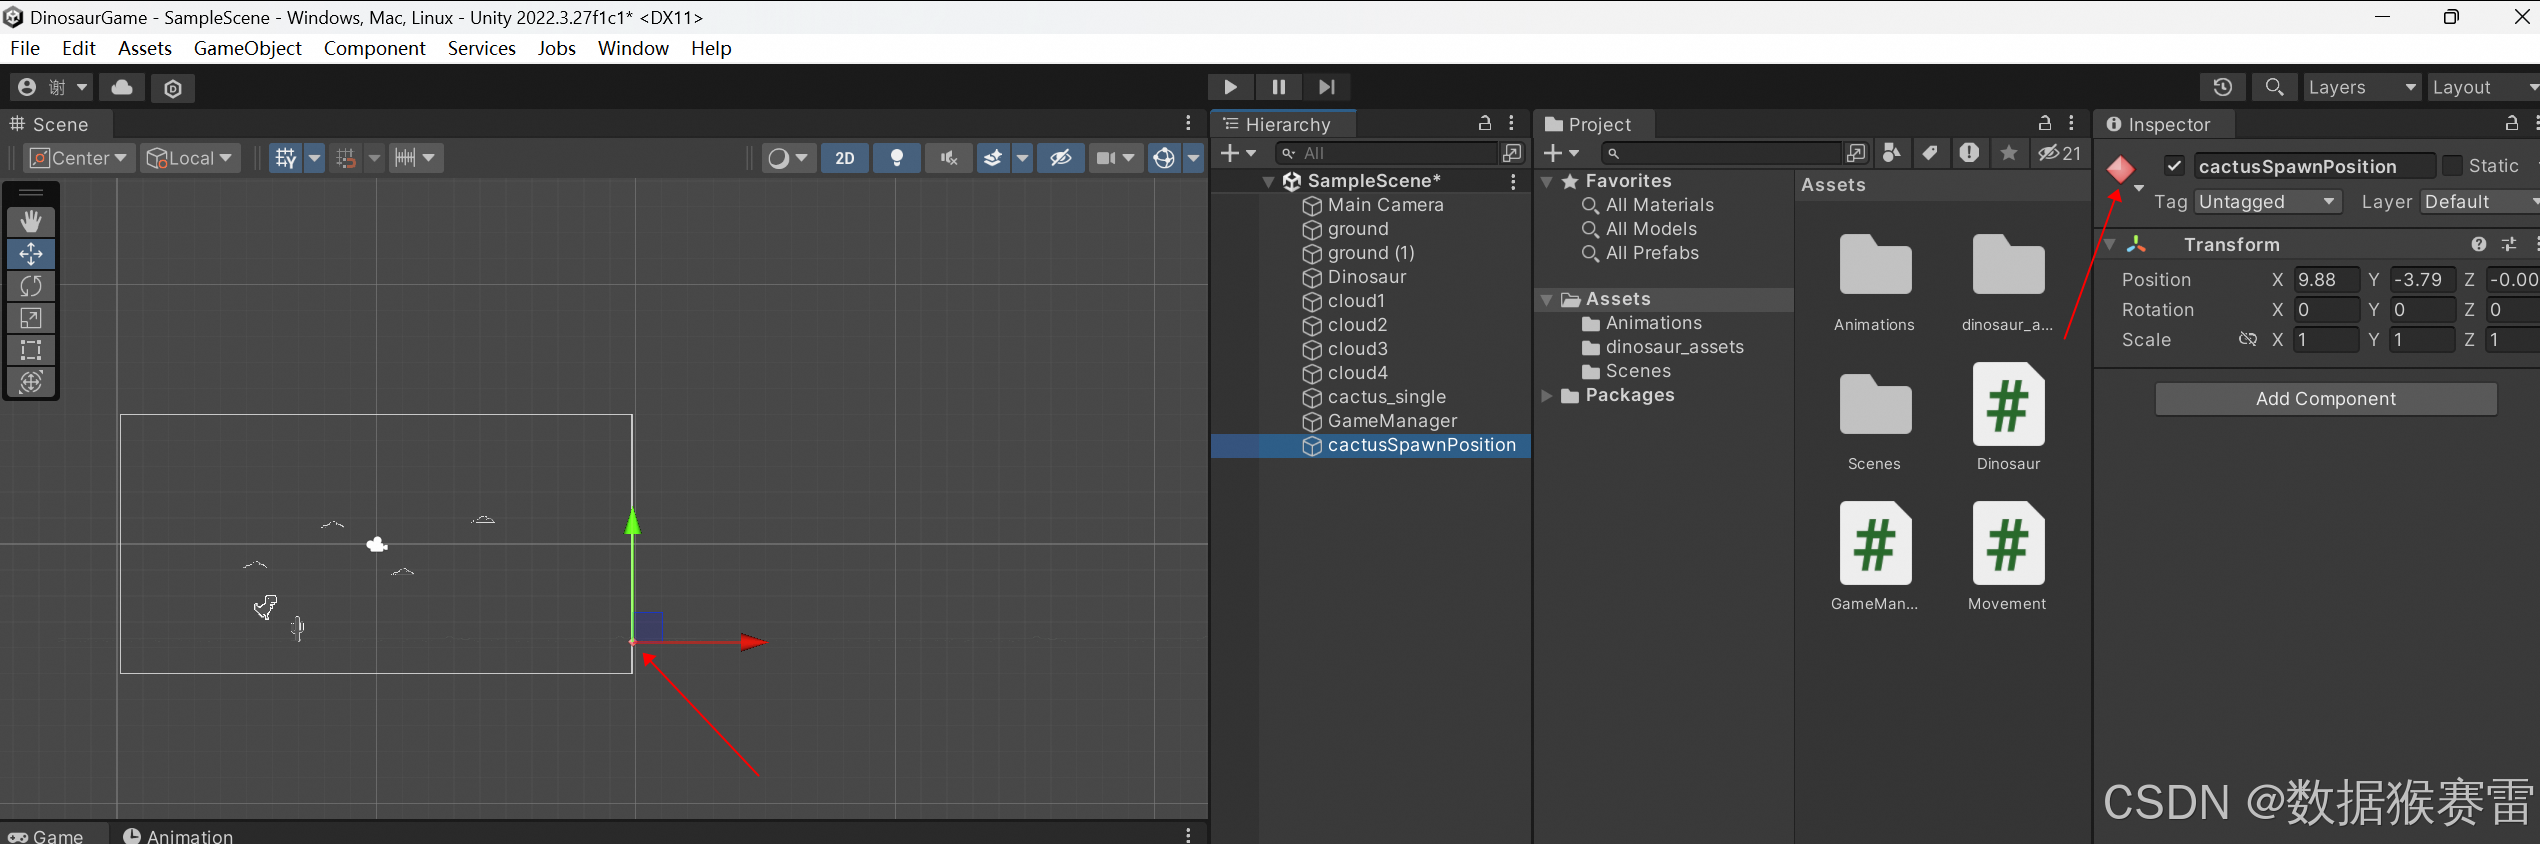Click the Hierarchy add plus button

[x=1238, y=153]
